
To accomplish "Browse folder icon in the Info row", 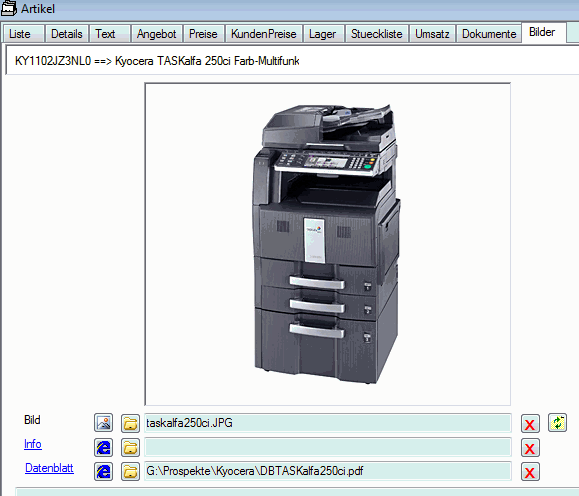I will [130, 448].
